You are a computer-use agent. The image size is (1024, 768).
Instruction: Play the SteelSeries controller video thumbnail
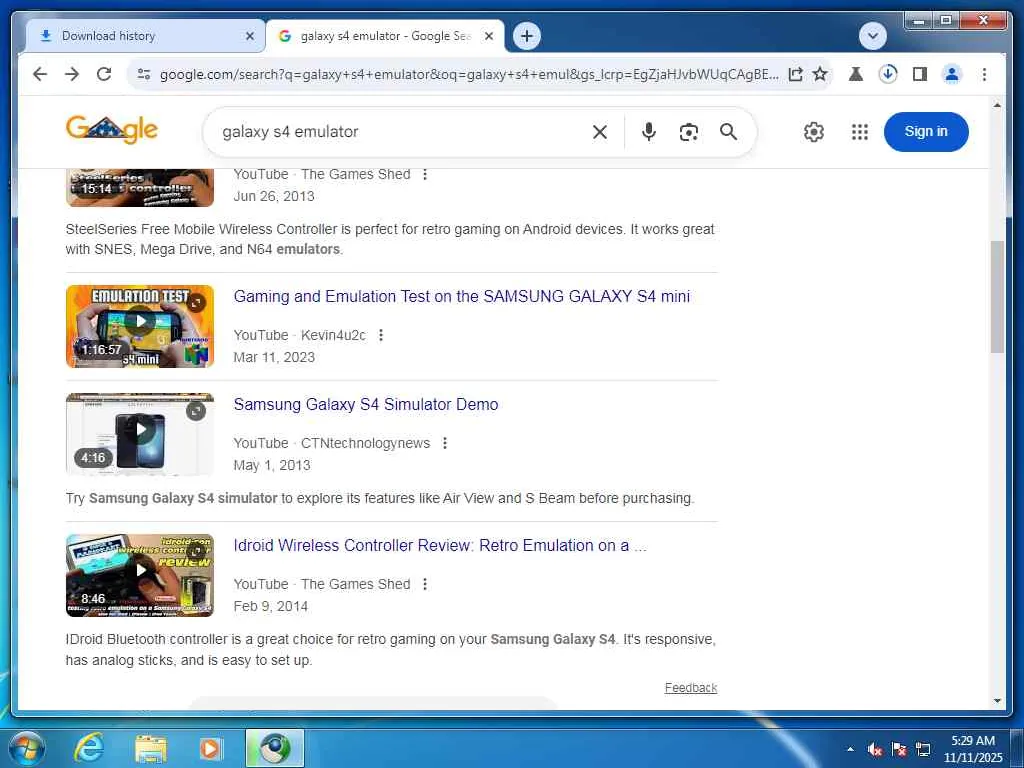(140, 187)
